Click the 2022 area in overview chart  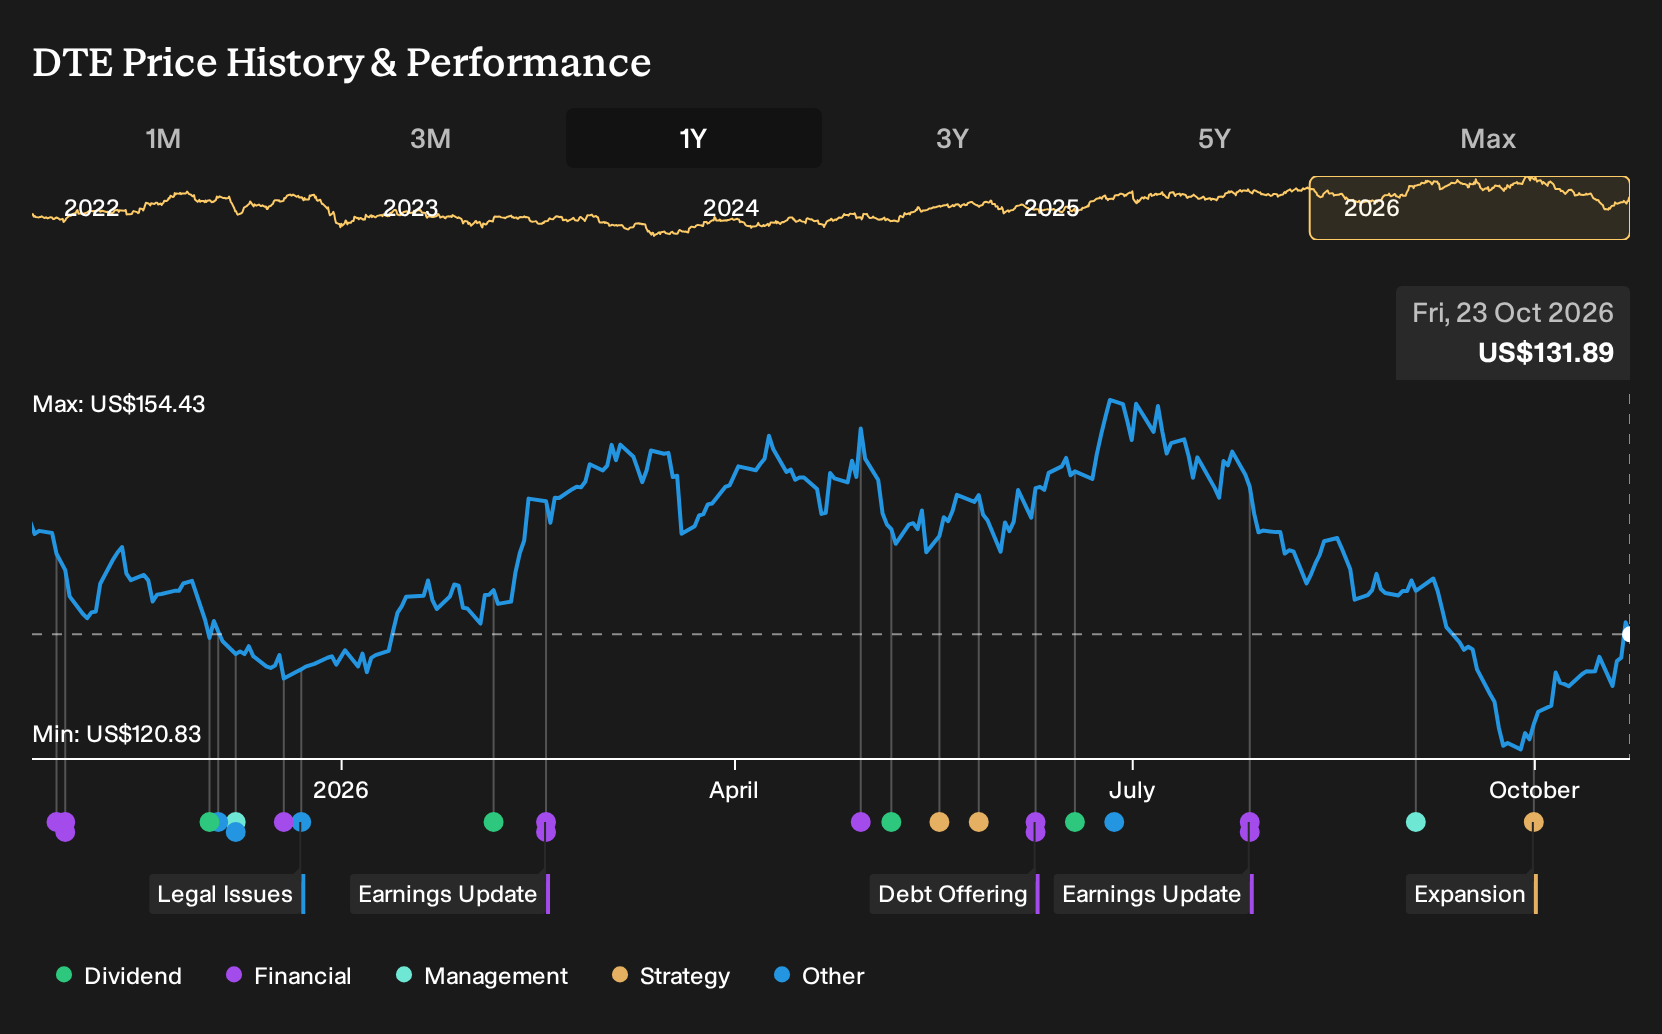click(91, 208)
